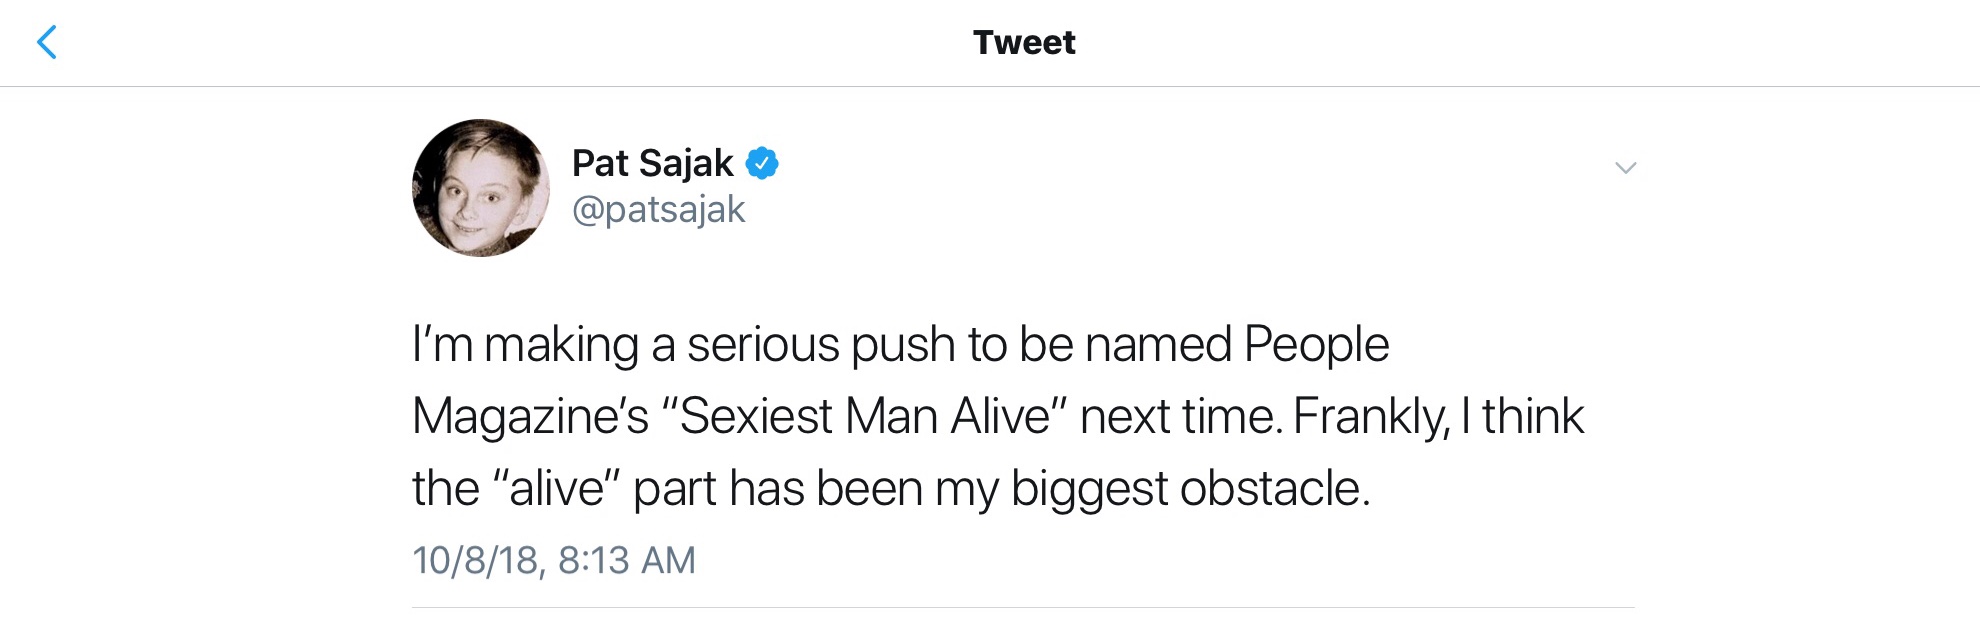
Task: Click "next time" in the tweet
Action: coord(1180,416)
